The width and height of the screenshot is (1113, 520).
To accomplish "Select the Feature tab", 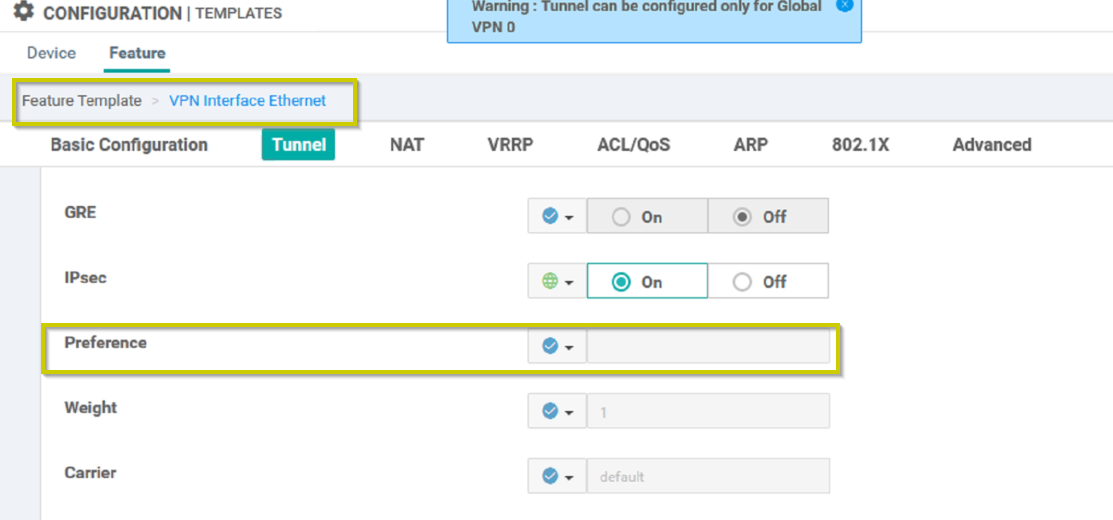I will 137,53.
